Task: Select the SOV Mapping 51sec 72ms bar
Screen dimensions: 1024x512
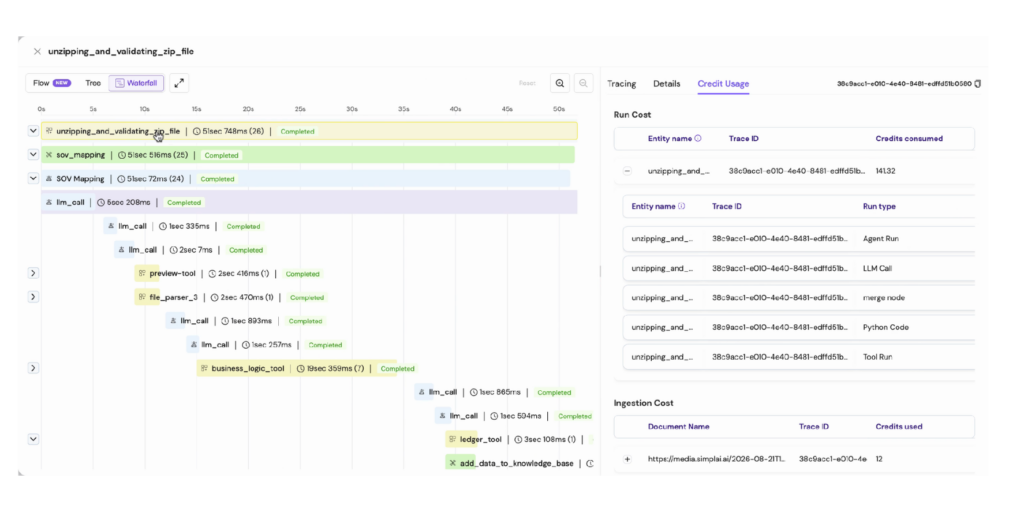Action: [306, 178]
